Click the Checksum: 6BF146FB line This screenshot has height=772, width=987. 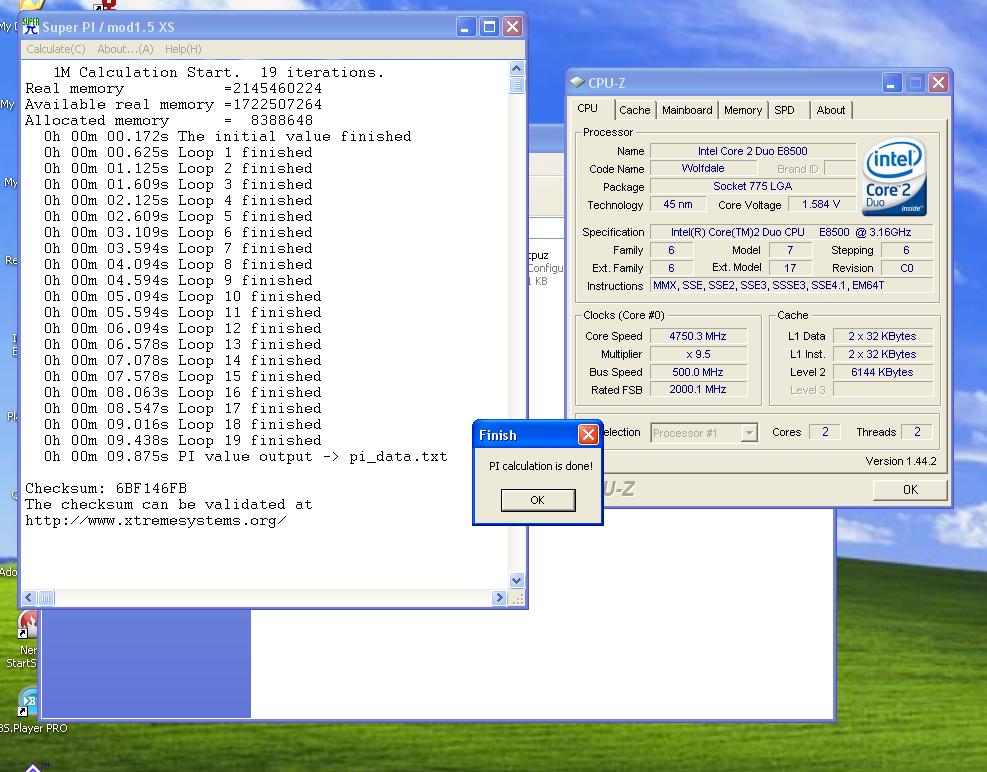tap(106, 489)
